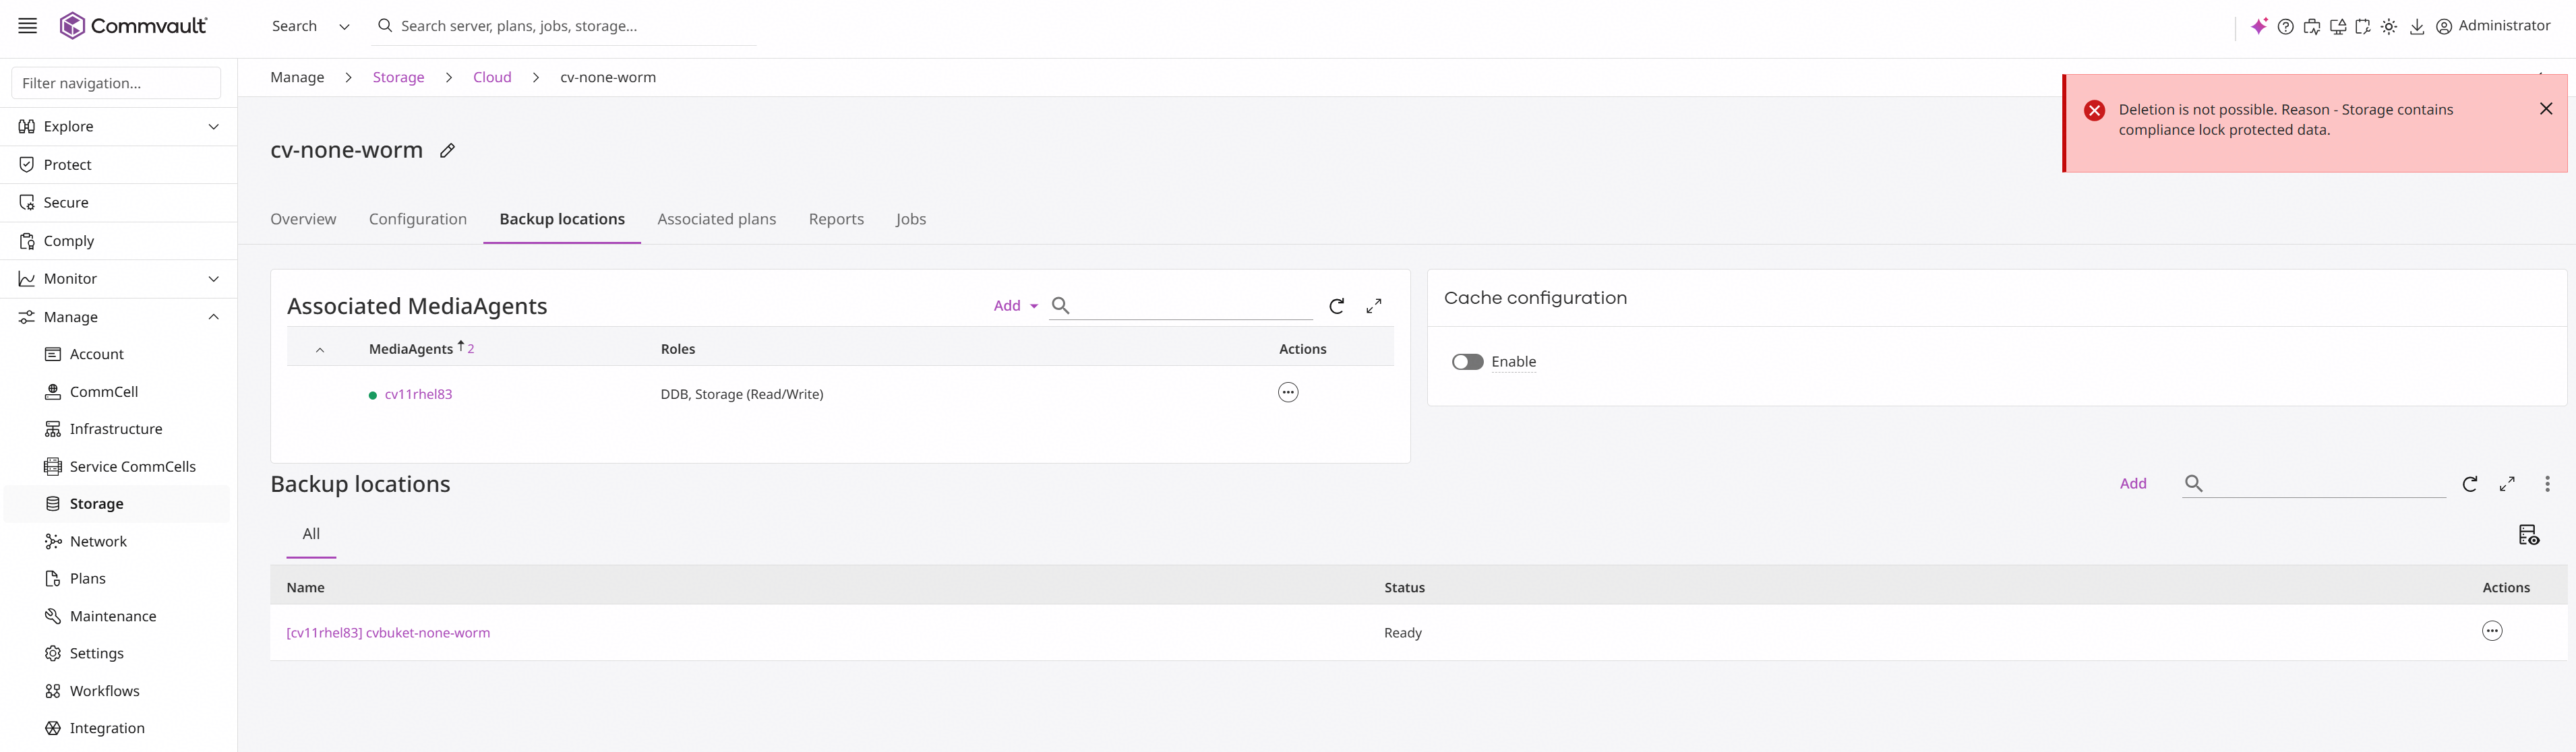Focus the Filter navigation input
Image resolution: width=2576 pixels, height=752 pixels.
116,83
